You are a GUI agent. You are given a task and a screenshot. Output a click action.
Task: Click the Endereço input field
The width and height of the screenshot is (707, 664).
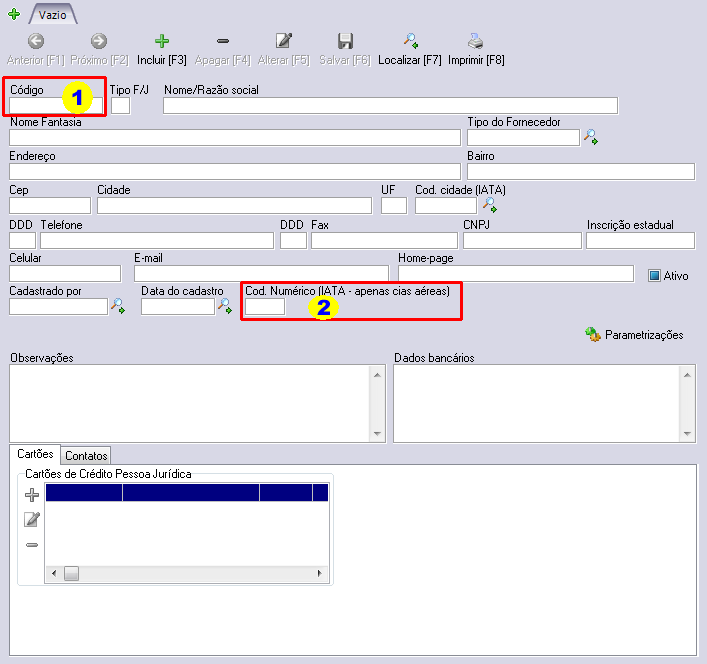click(235, 171)
